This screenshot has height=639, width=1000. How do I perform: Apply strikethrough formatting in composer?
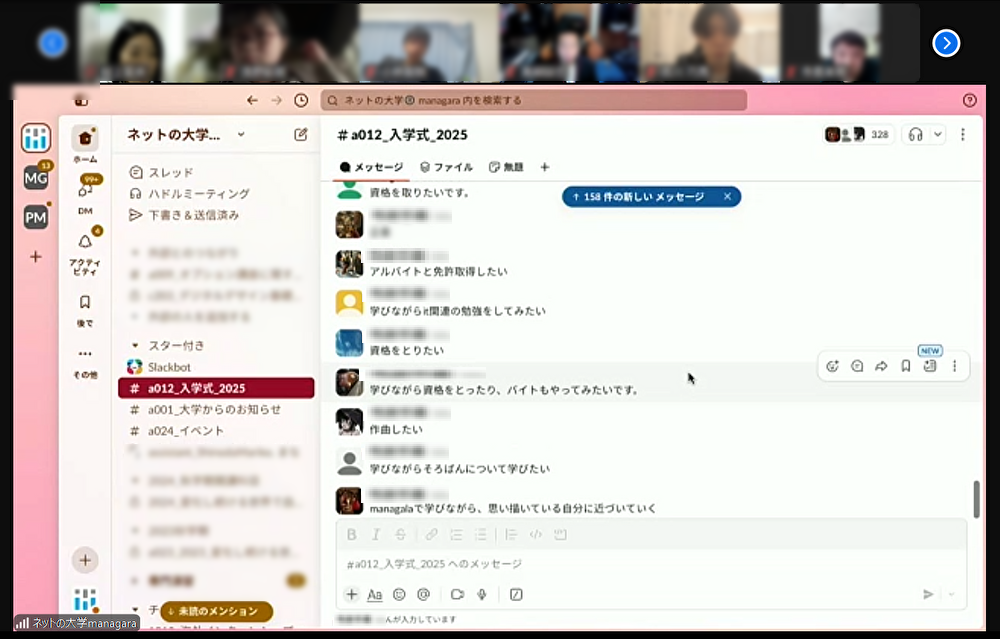(400, 534)
